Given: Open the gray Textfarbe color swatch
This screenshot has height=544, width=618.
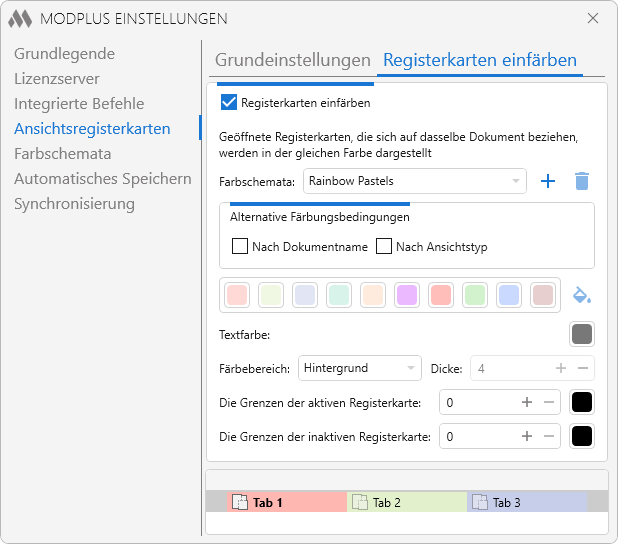Looking at the screenshot, I should point(582,334).
